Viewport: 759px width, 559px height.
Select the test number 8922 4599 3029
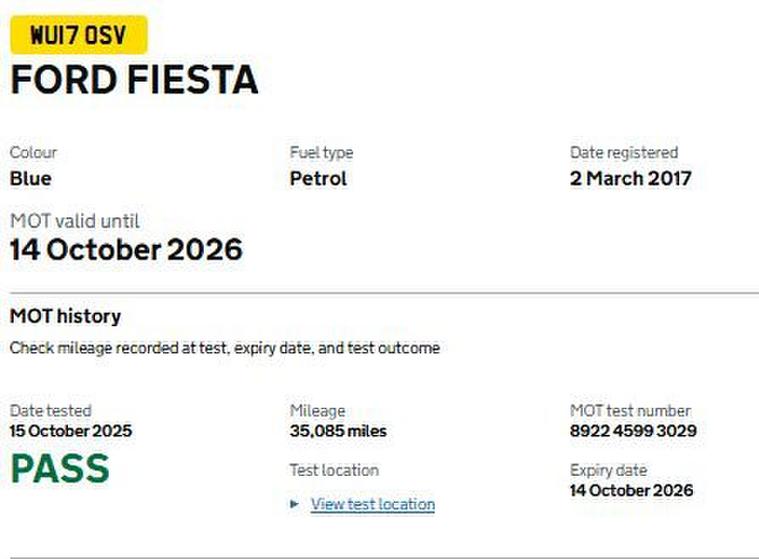[x=633, y=431]
